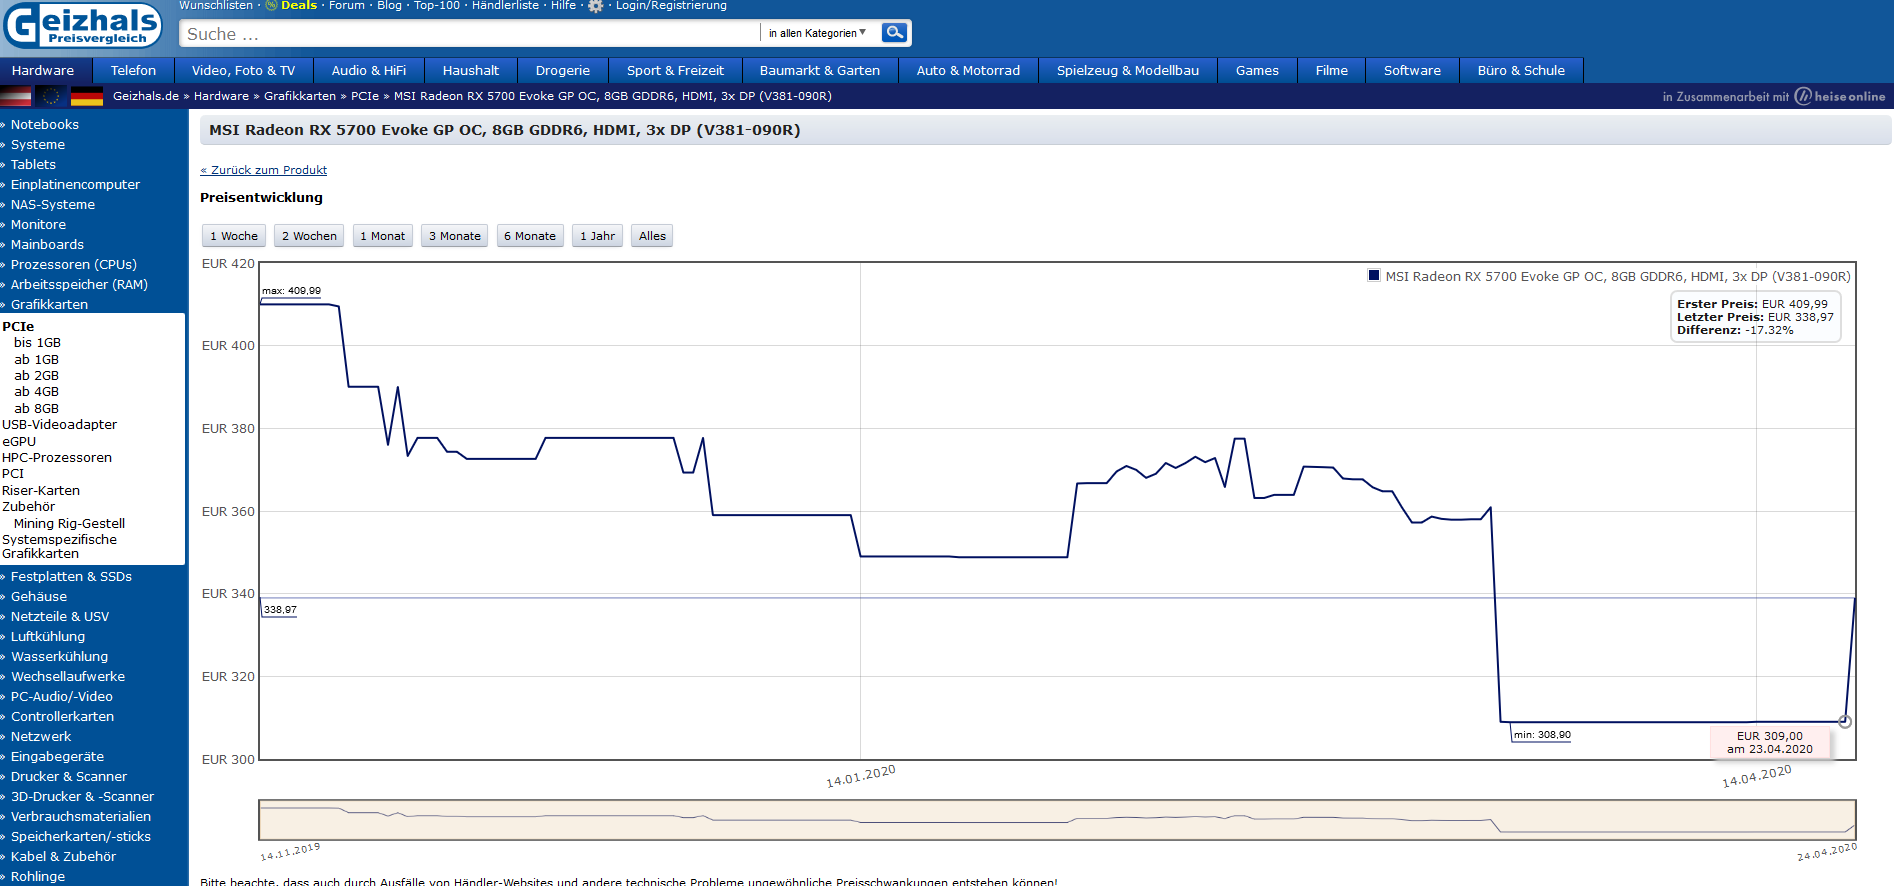Select the EU flag icon
The image size is (1894, 886).
pyautogui.click(x=51, y=96)
